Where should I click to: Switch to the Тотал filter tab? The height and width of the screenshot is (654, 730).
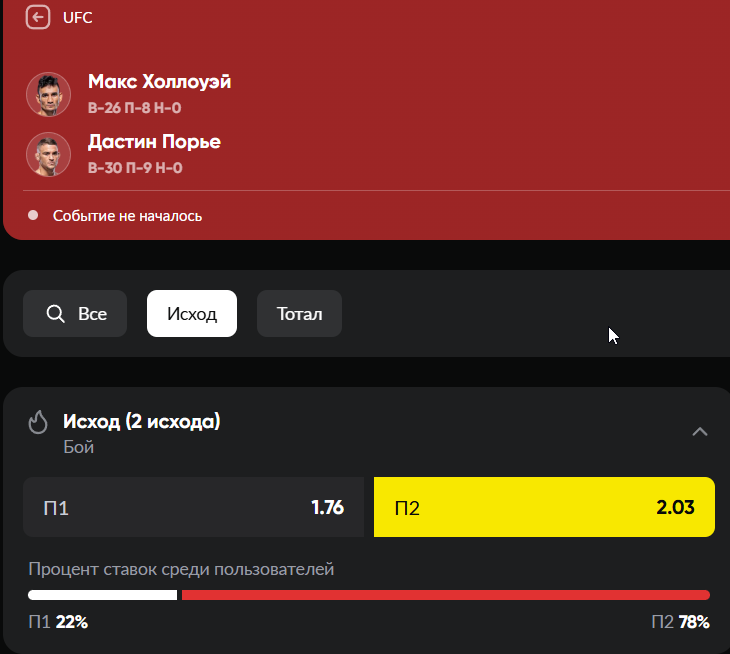[x=299, y=313]
